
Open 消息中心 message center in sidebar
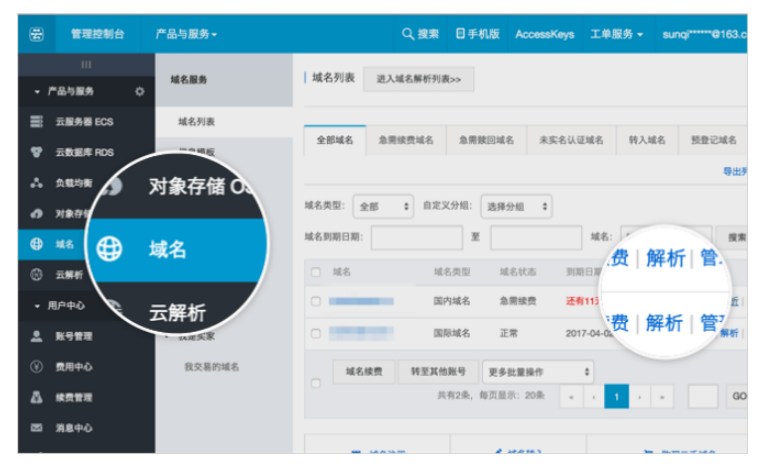click(x=86, y=428)
